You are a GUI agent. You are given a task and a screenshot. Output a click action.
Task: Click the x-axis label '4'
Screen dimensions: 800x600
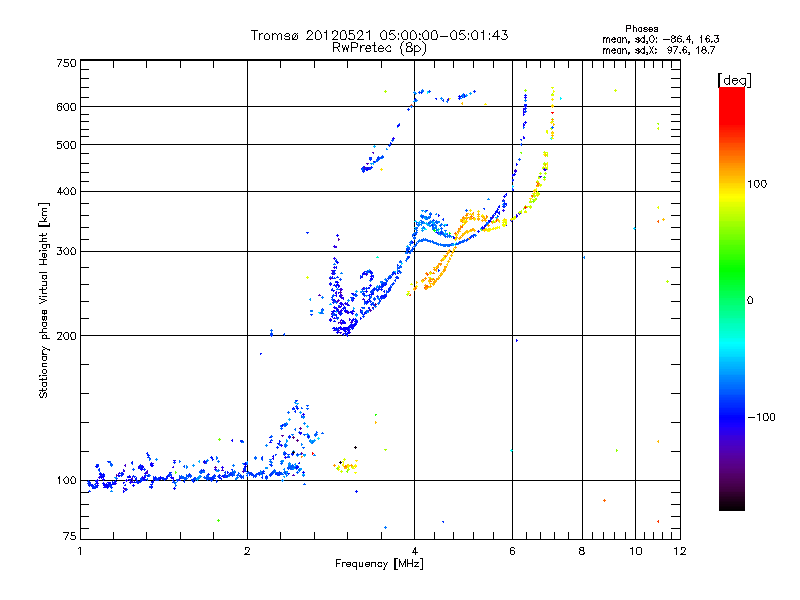[x=415, y=551]
